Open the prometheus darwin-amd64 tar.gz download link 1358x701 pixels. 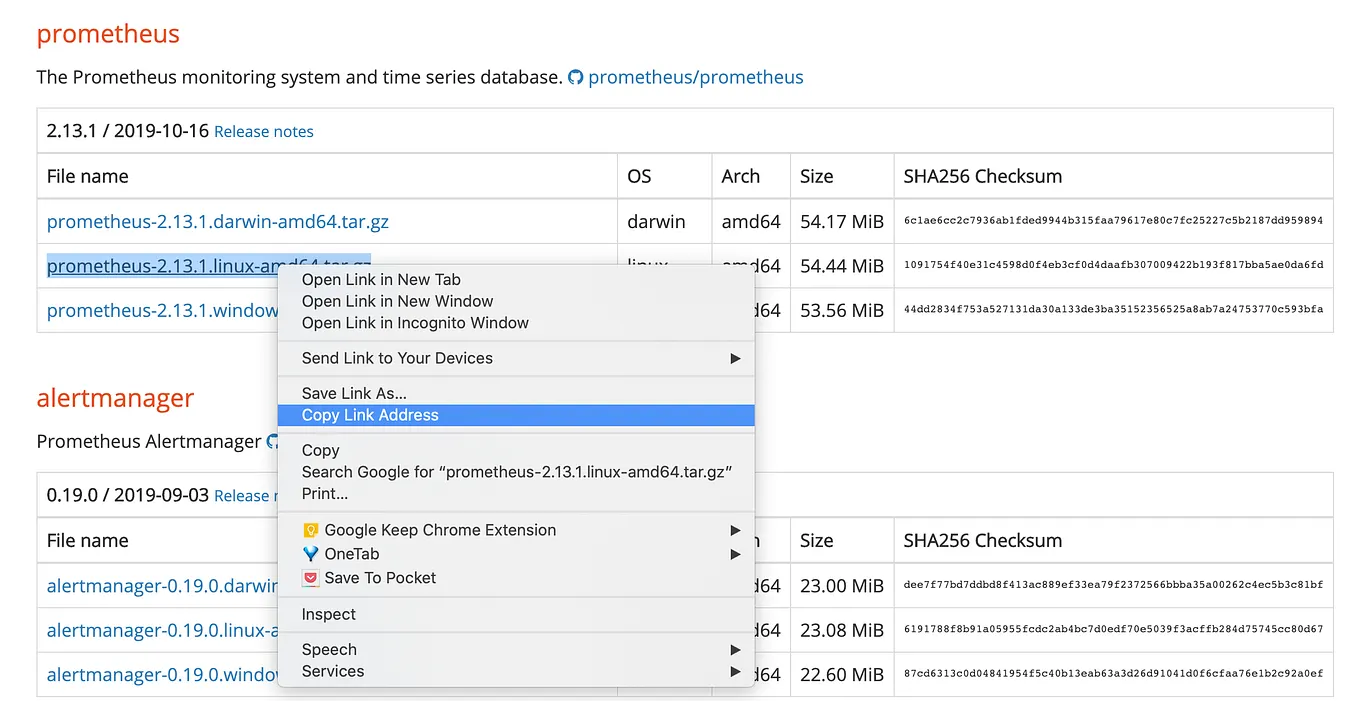tap(217, 221)
